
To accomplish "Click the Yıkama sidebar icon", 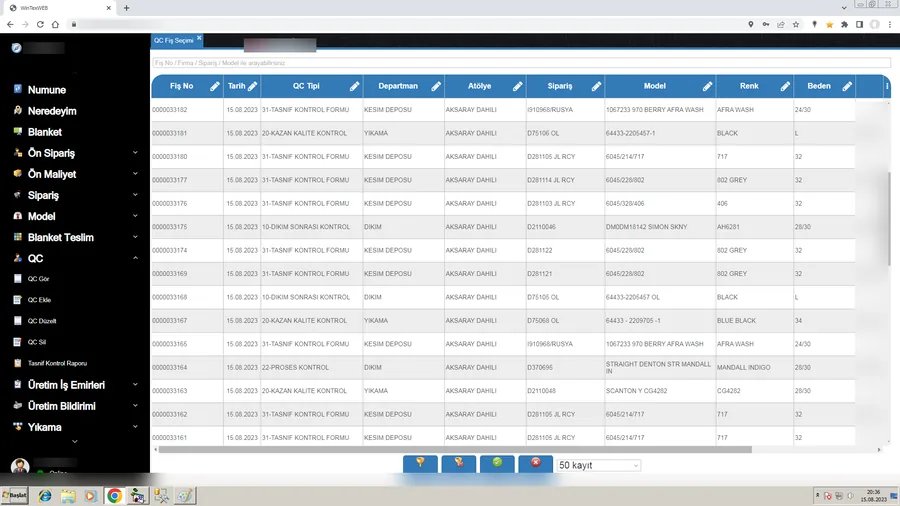I will (18, 426).
